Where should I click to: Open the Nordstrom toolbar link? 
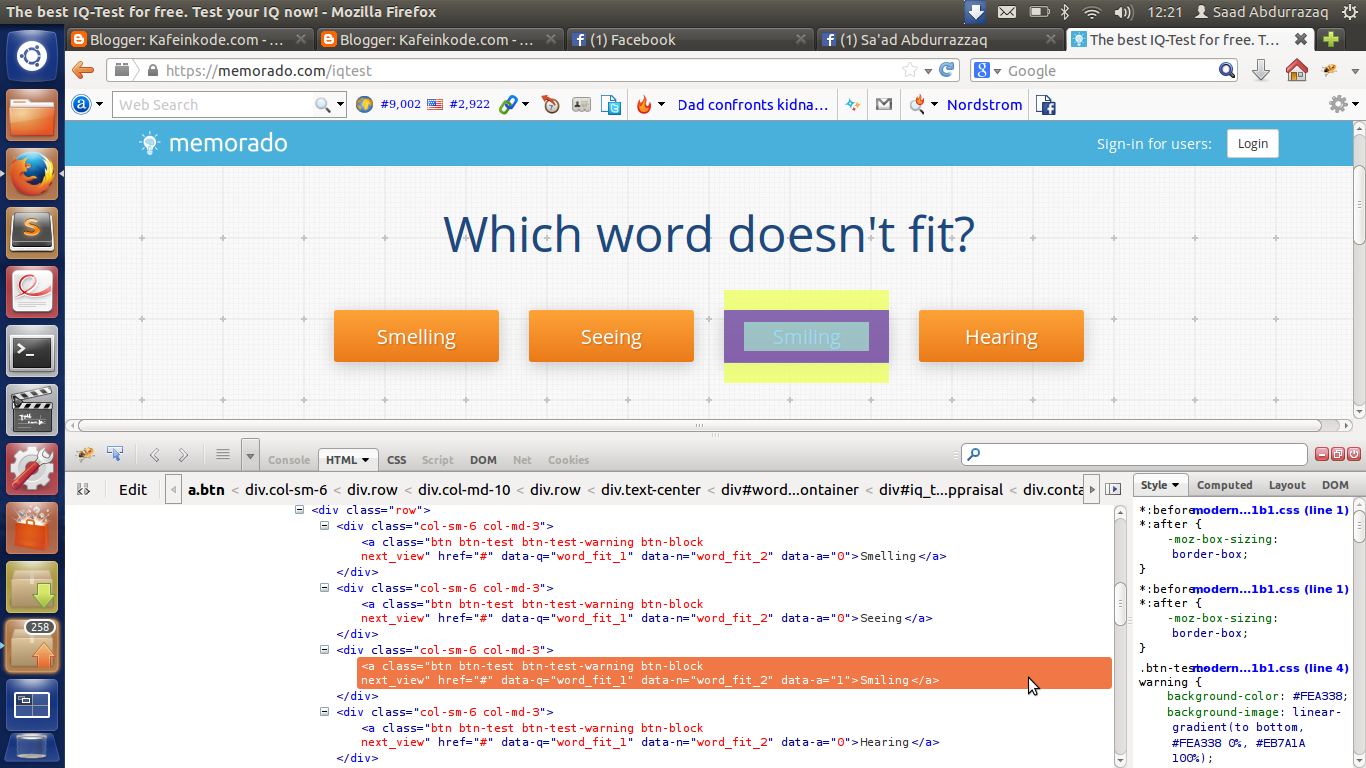[x=984, y=105]
